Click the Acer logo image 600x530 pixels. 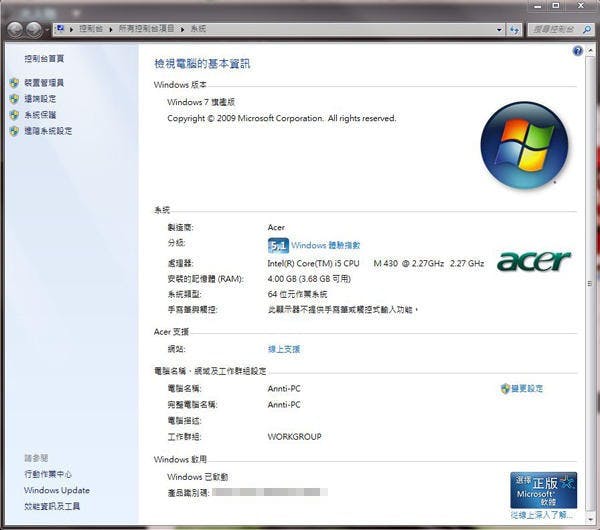534,261
